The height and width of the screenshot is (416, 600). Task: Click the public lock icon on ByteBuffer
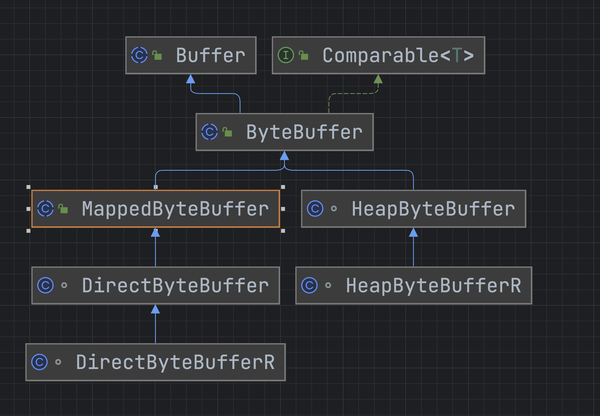click(x=227, y=132)
